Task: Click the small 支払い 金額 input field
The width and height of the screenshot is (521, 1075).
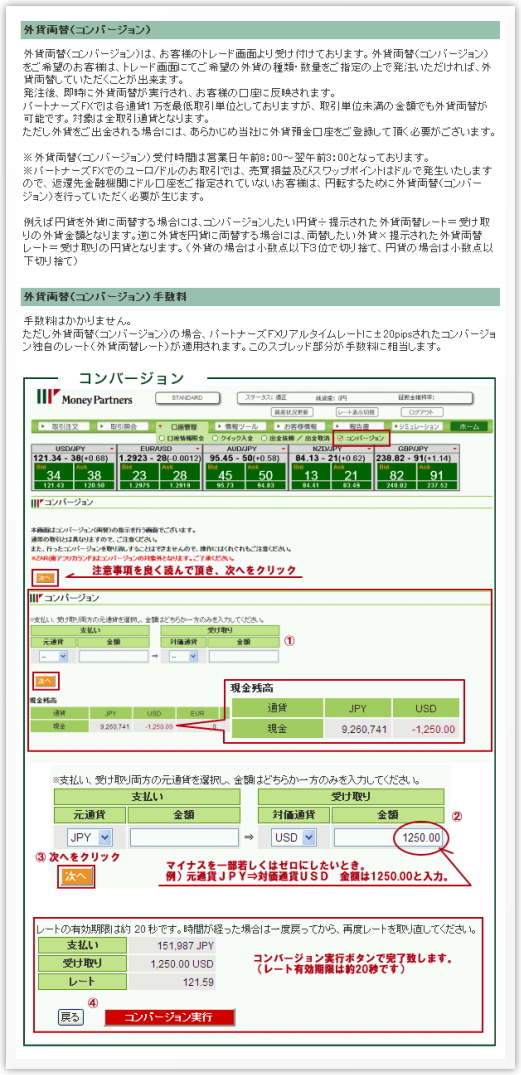Action: (x=114, y=657)
